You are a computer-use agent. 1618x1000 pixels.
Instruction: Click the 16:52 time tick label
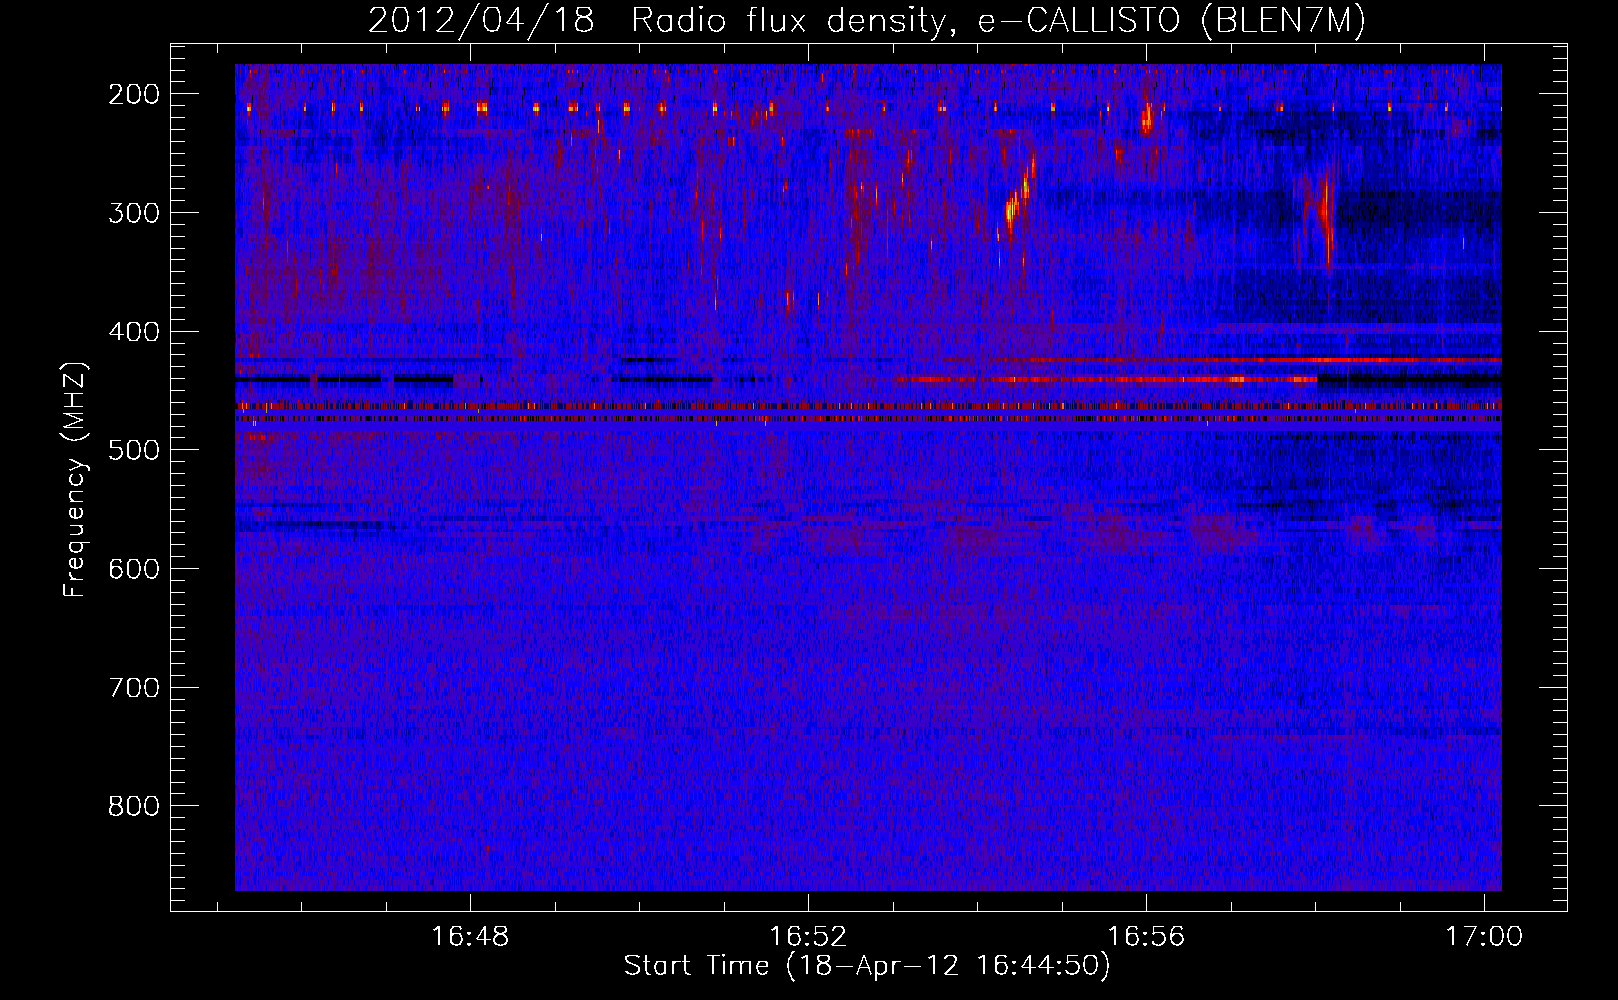[808, 937]
